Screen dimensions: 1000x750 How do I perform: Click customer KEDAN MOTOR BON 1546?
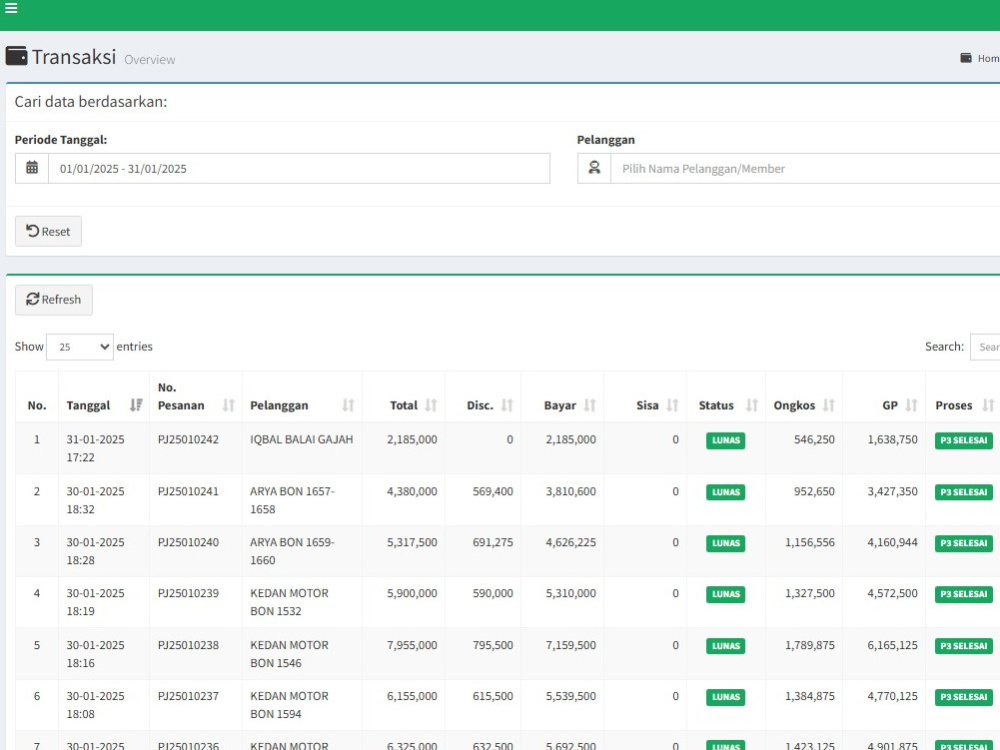tap(290, 654)
